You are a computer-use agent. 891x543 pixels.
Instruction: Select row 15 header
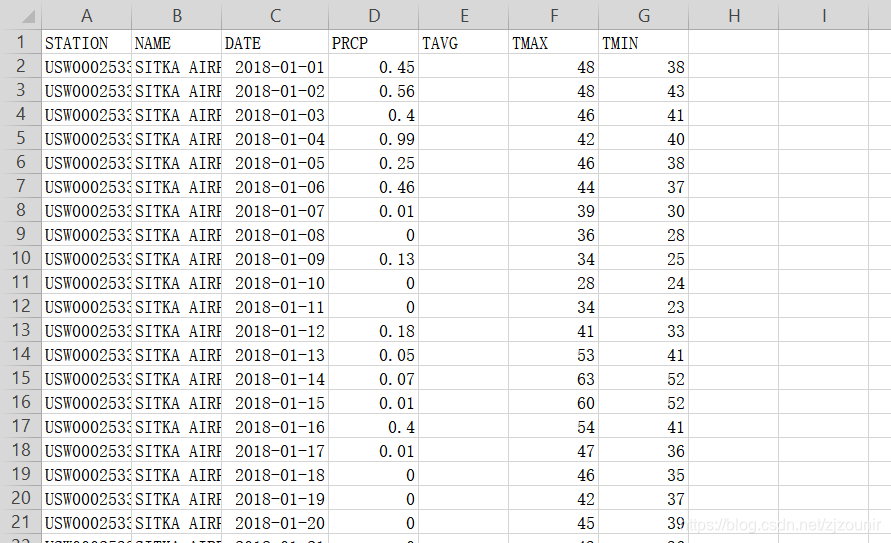click(x=21, y=378)
